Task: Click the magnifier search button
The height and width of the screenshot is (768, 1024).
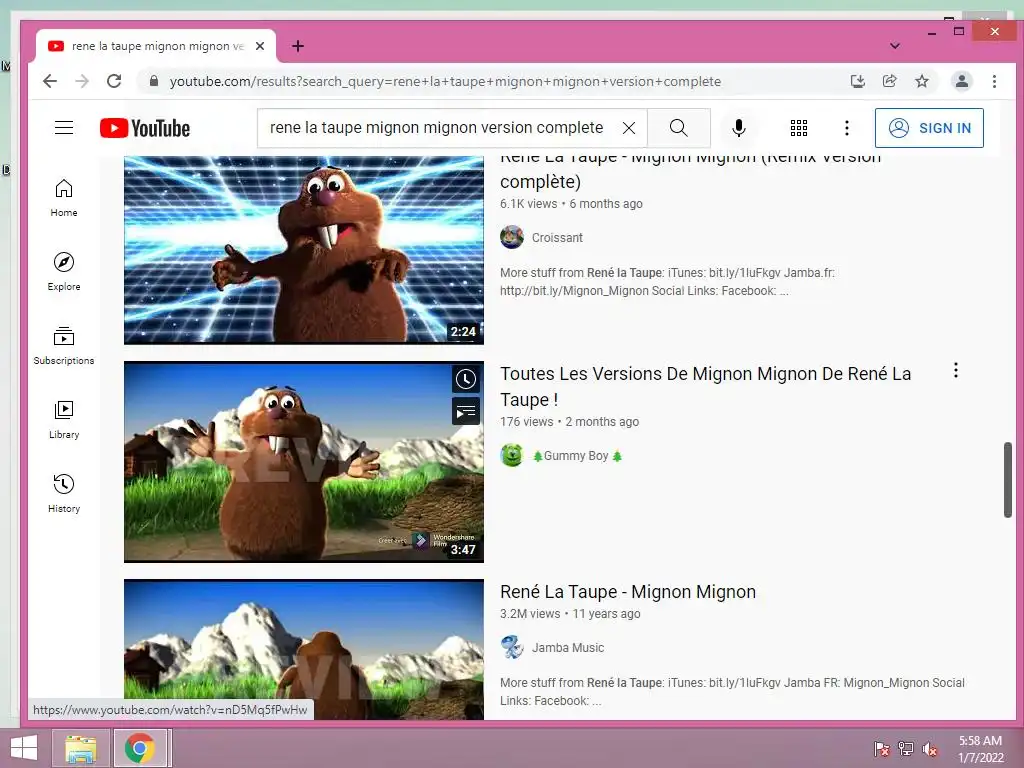Action: [679, 128]
